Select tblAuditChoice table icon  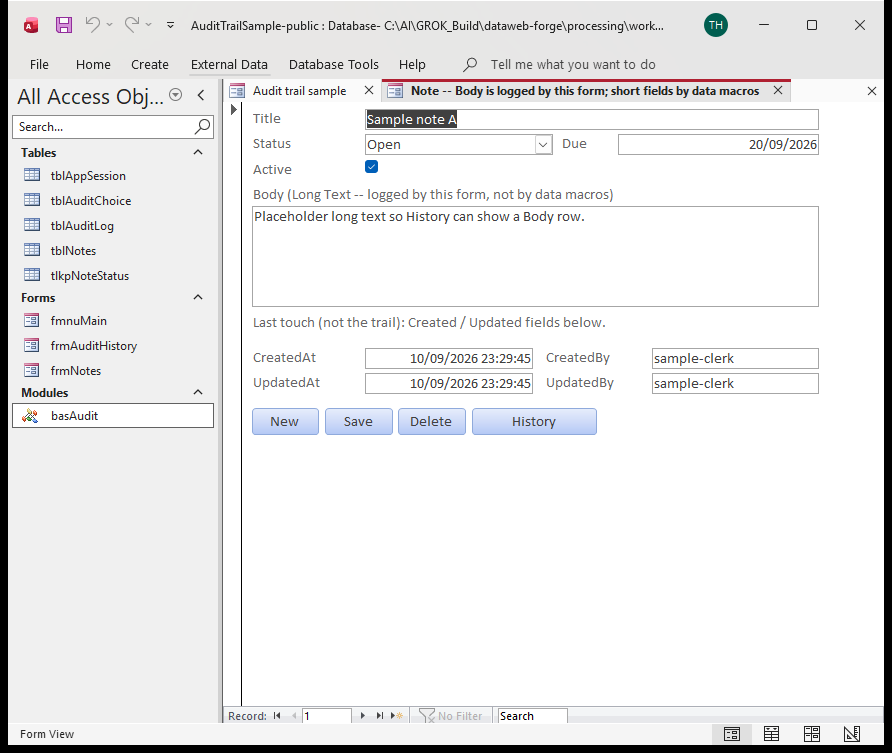tap(32, 200)
